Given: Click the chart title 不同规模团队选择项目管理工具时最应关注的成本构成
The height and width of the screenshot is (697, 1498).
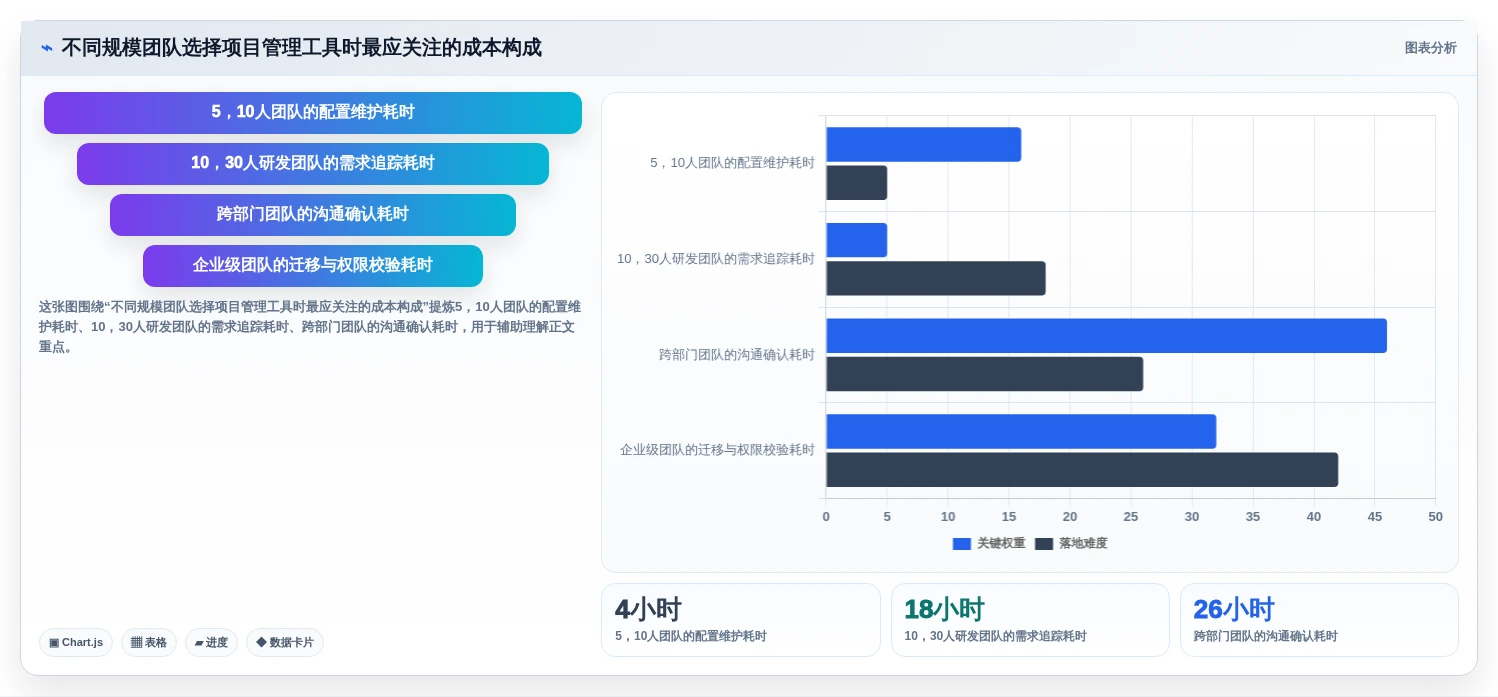Looking at the screenshot, I should [301, 48].
